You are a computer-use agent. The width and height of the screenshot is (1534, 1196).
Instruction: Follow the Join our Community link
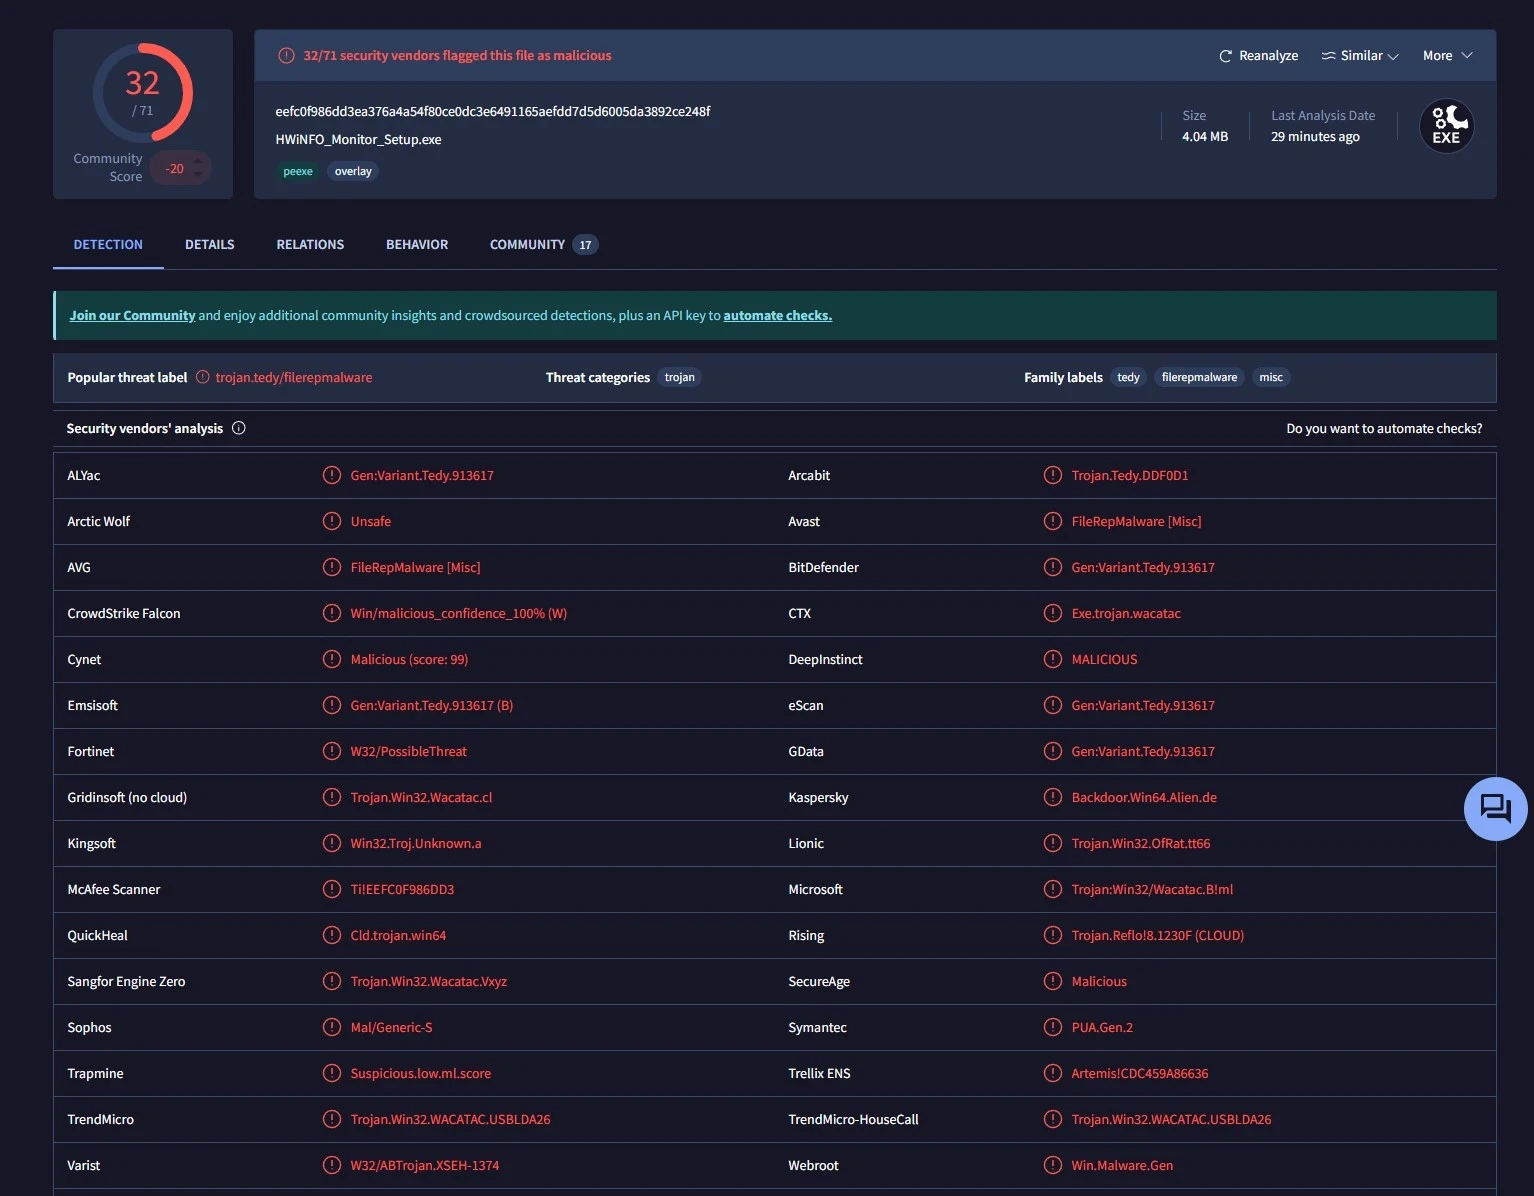tap(132, 315)
